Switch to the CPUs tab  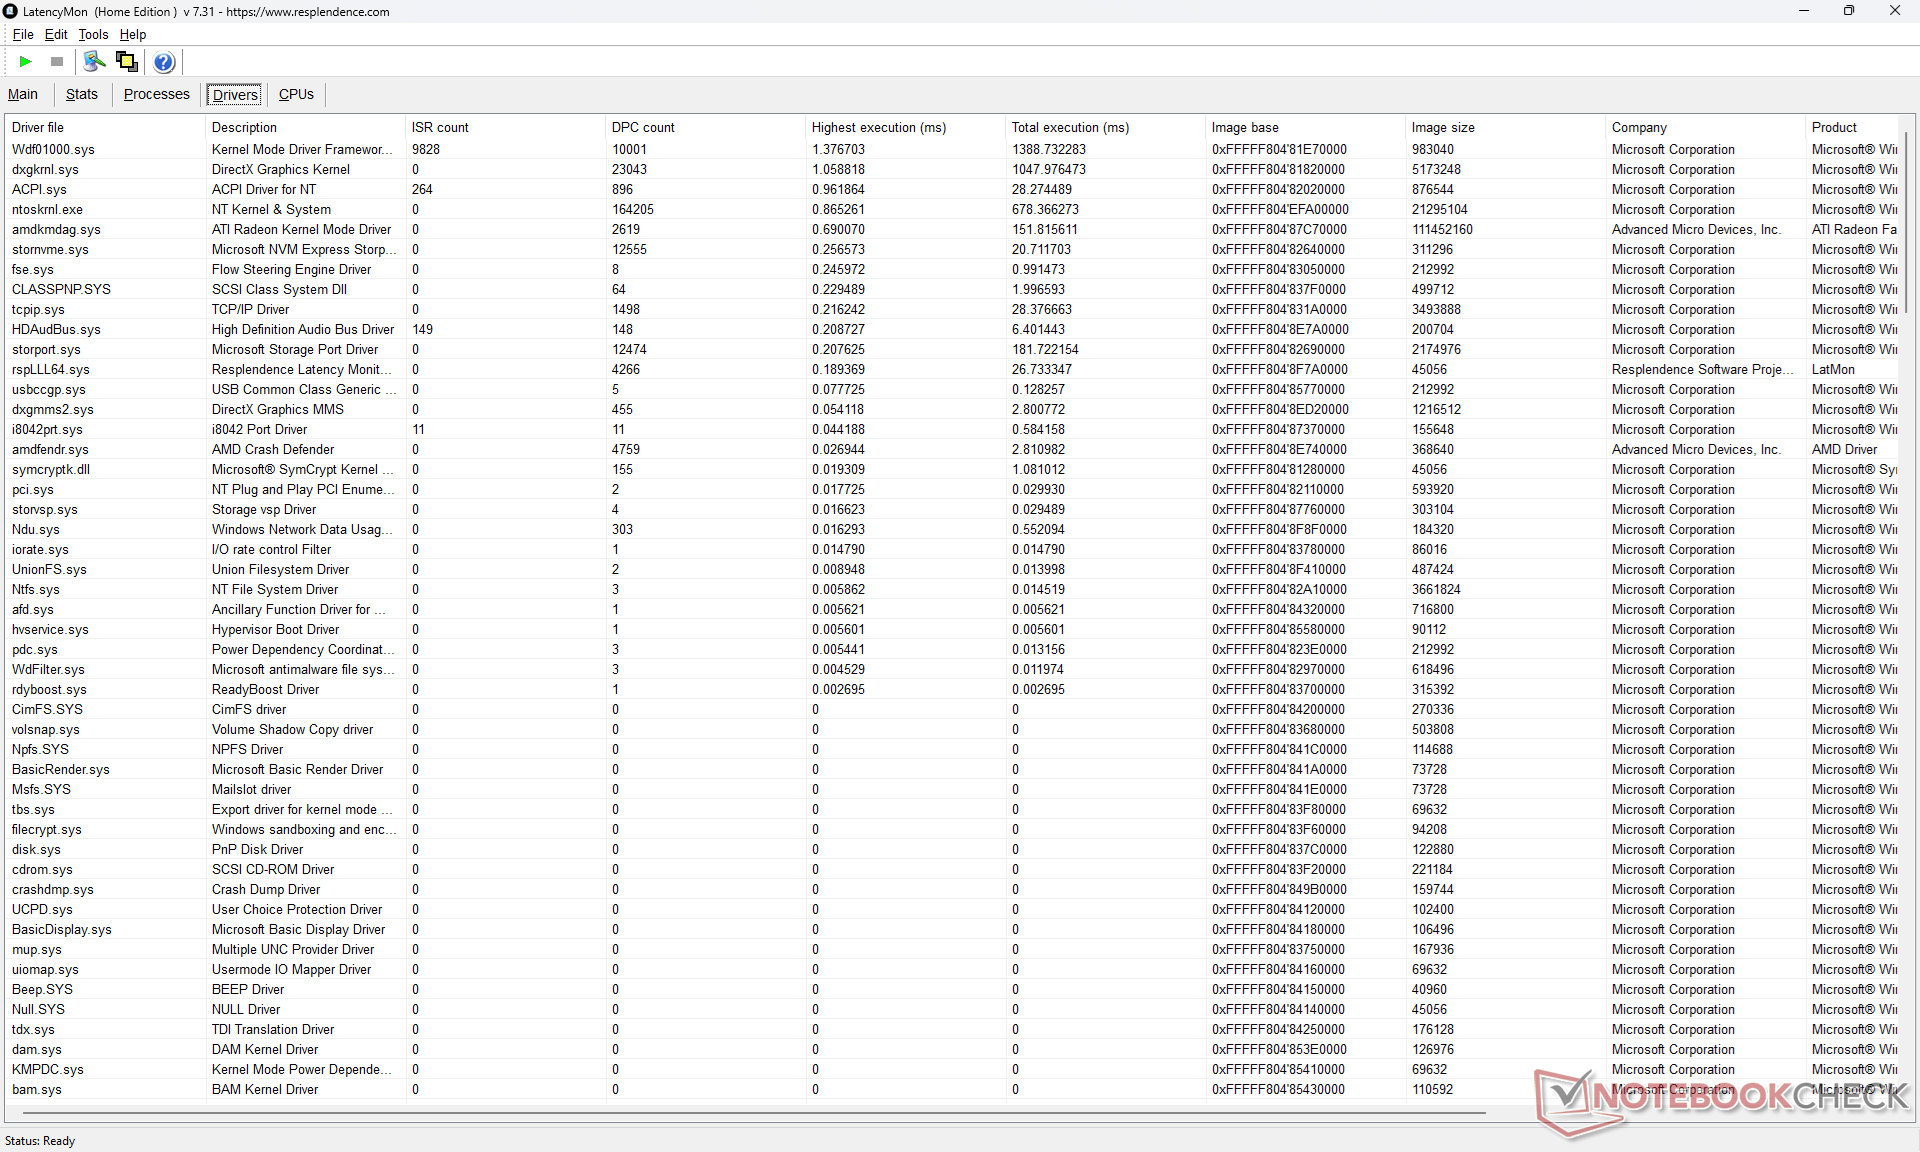coord(296,94)
